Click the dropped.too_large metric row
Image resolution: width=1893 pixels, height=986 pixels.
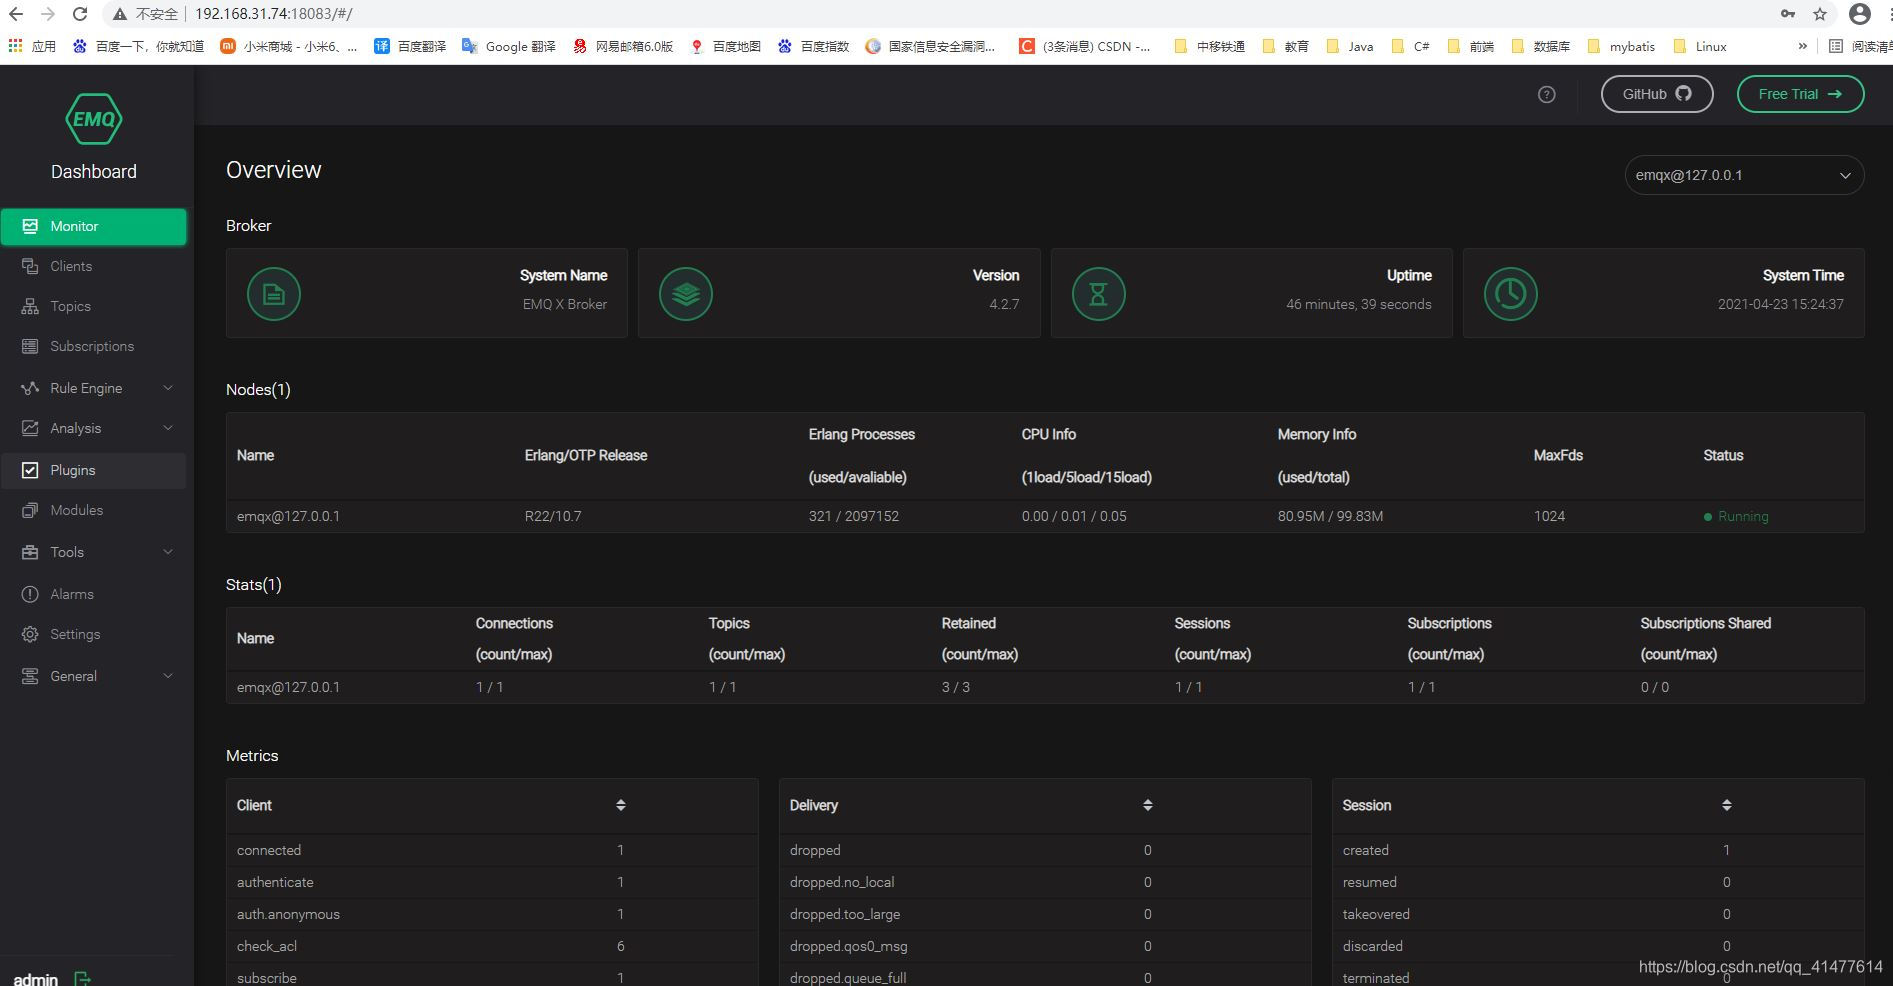(1045, 914)
